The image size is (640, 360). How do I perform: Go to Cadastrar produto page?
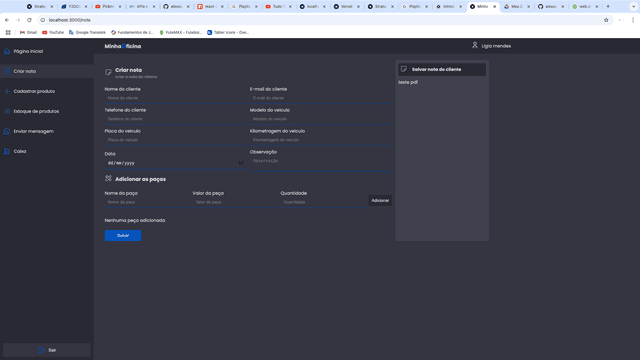point(34,91)
